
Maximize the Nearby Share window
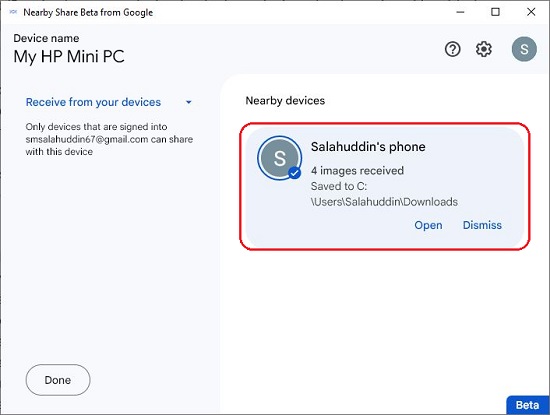pos(495,12)
